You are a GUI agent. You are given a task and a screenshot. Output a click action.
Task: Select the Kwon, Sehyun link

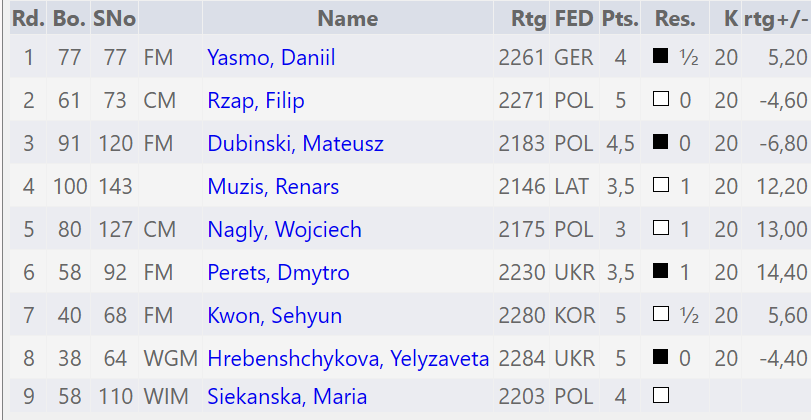pyautogui.click(x=275, y=315)
